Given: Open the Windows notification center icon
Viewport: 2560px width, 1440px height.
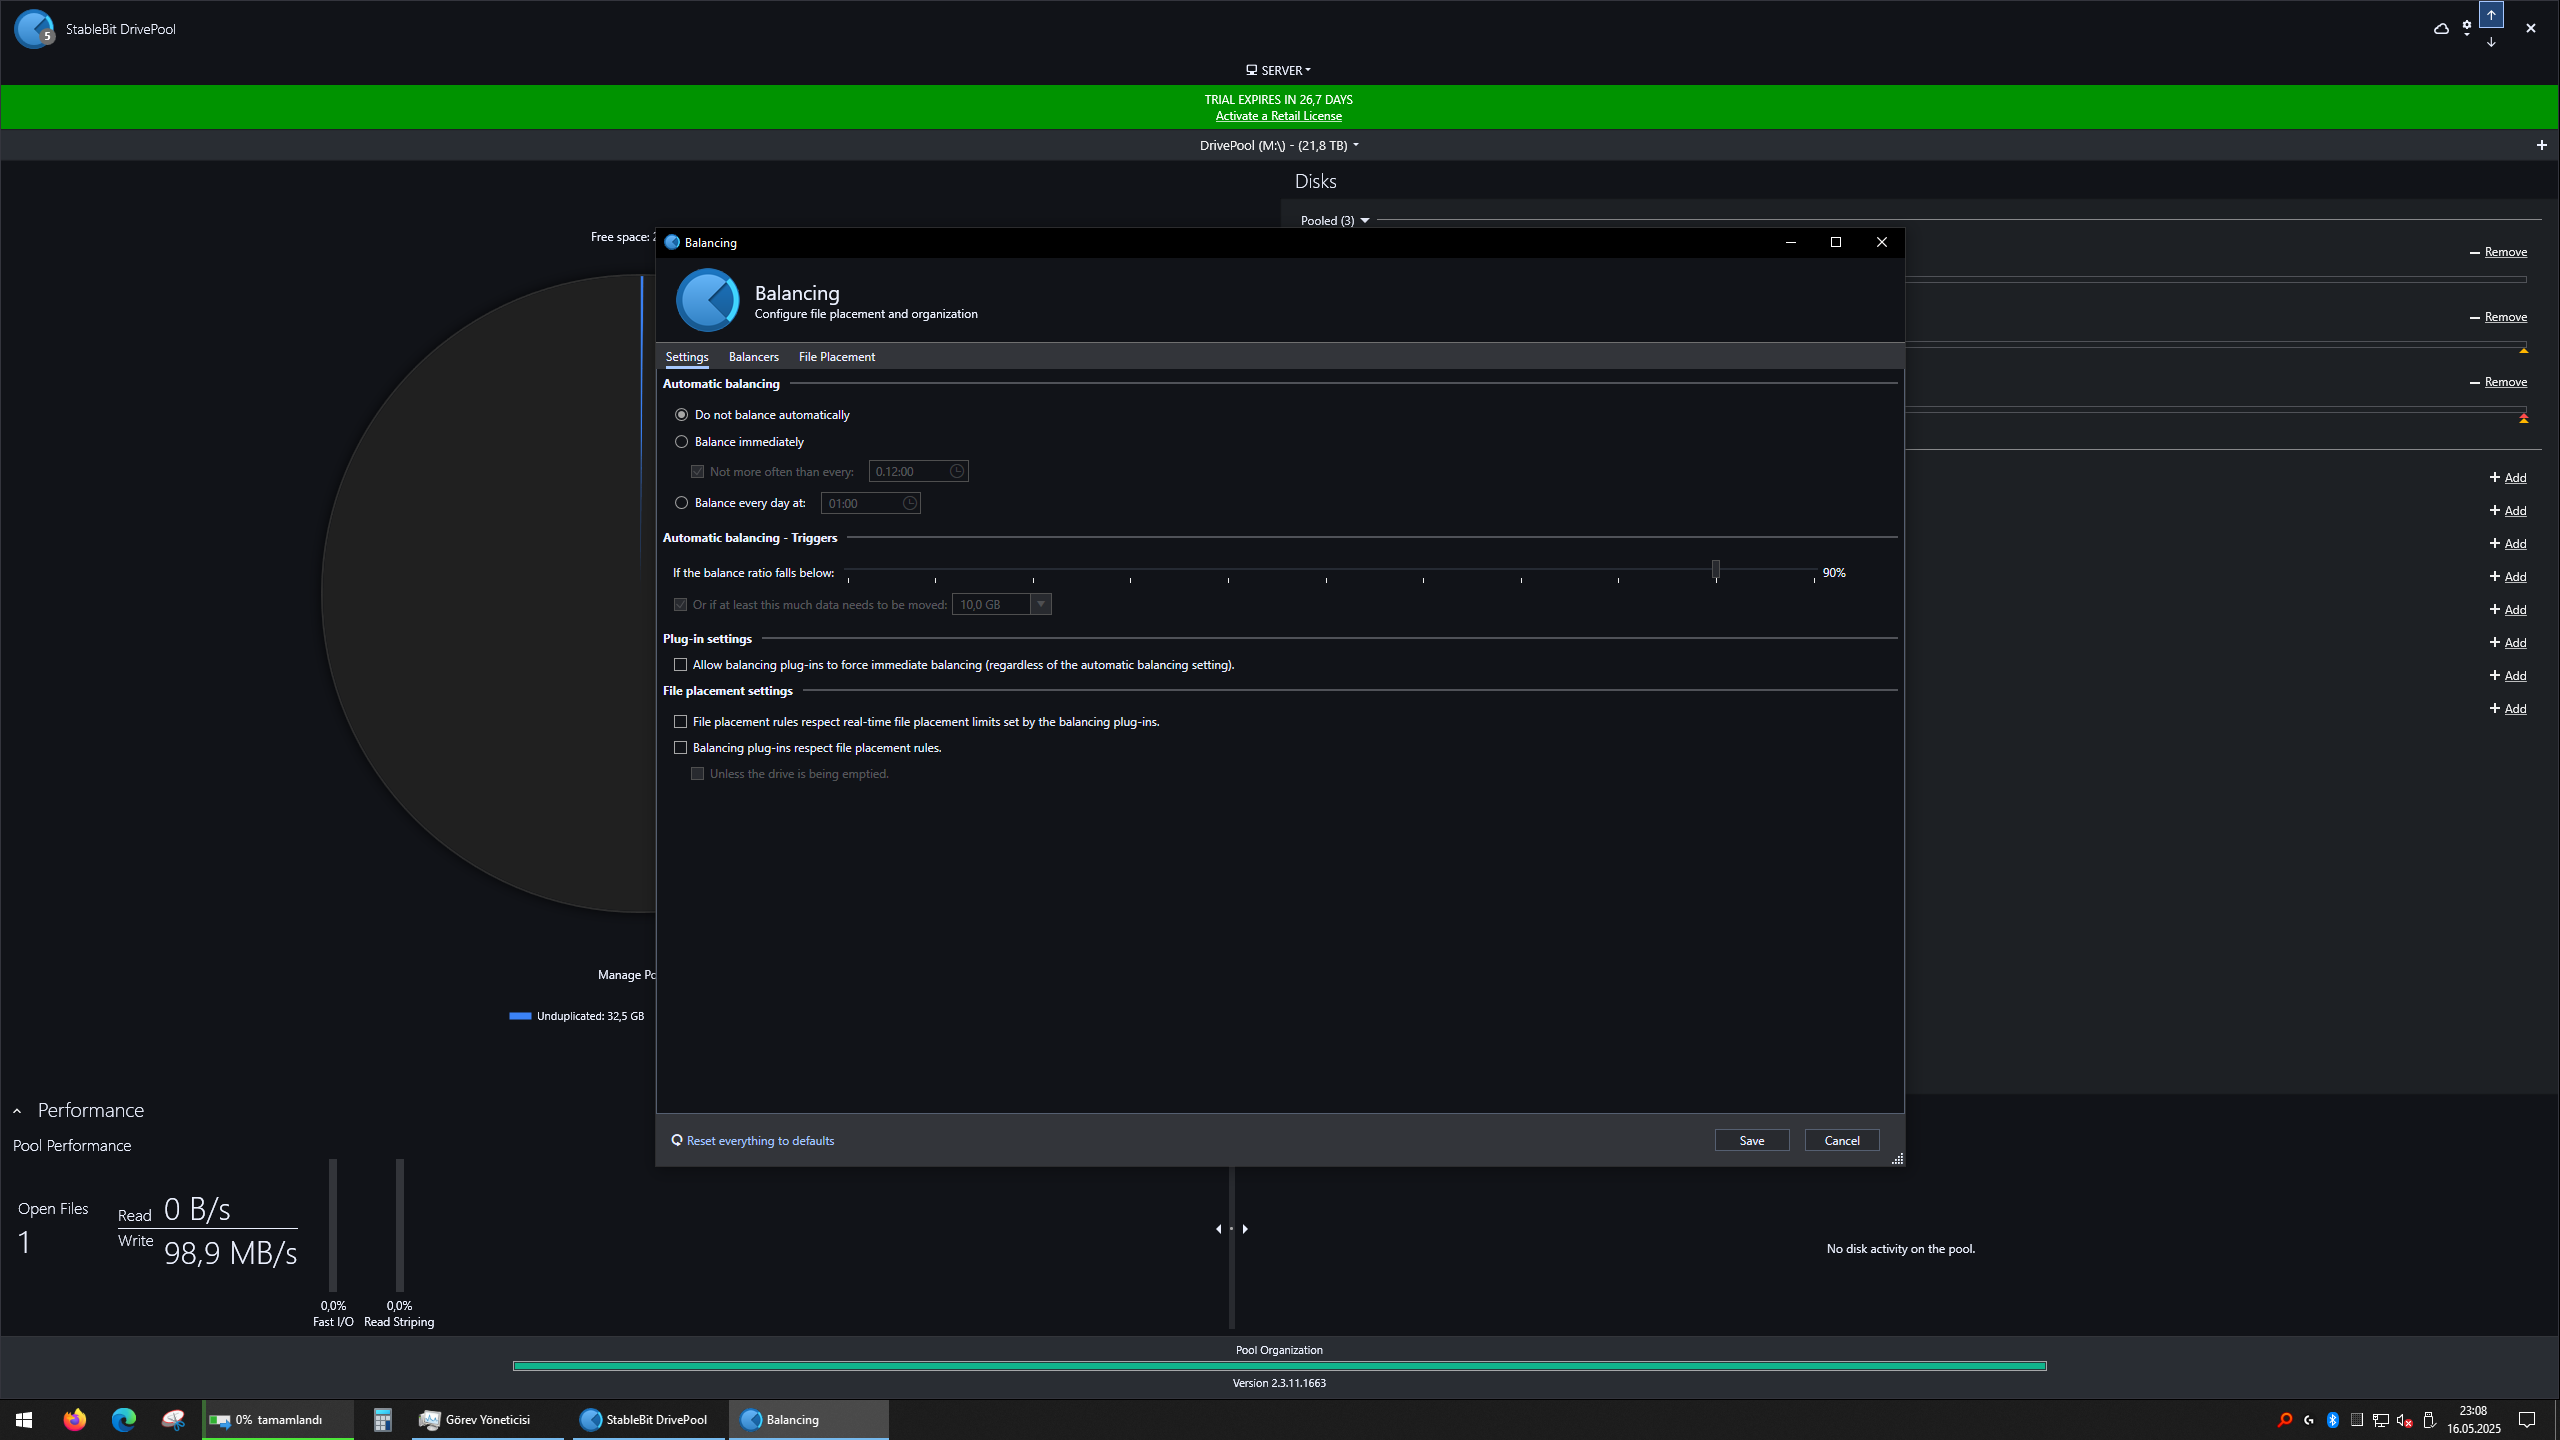Looking at the screenshot, I should click(2527, 1420).
